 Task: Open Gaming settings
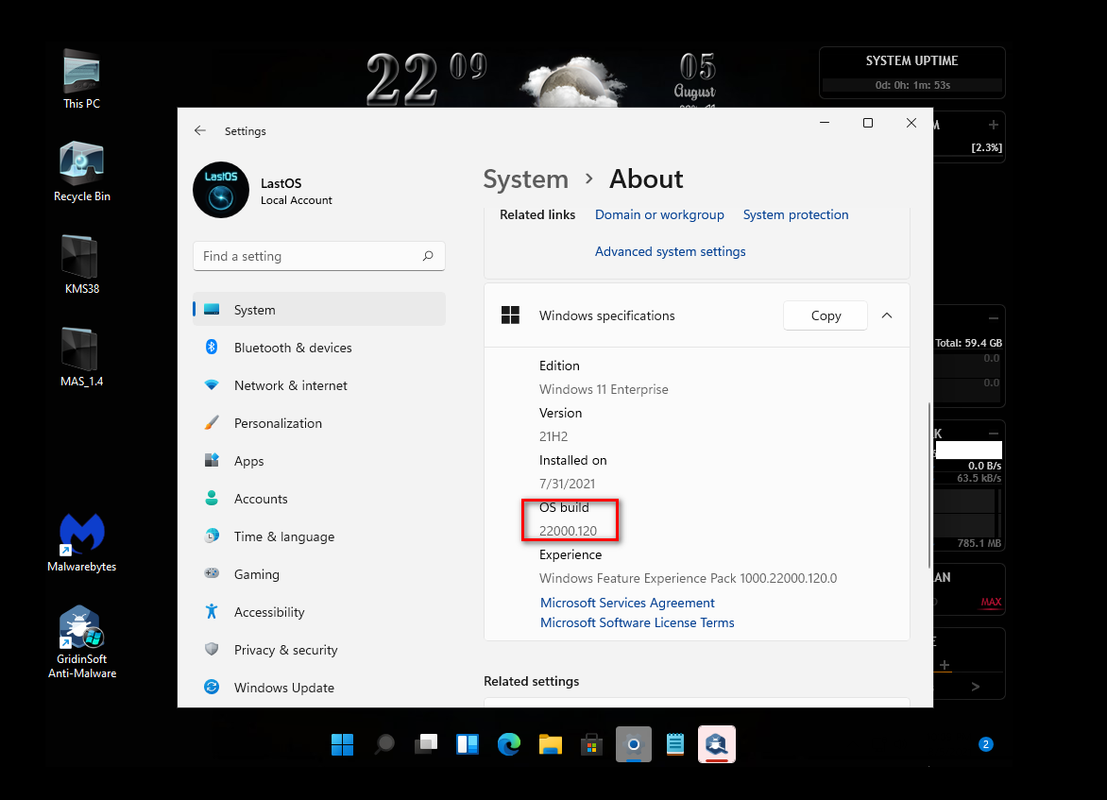(319, 574)
